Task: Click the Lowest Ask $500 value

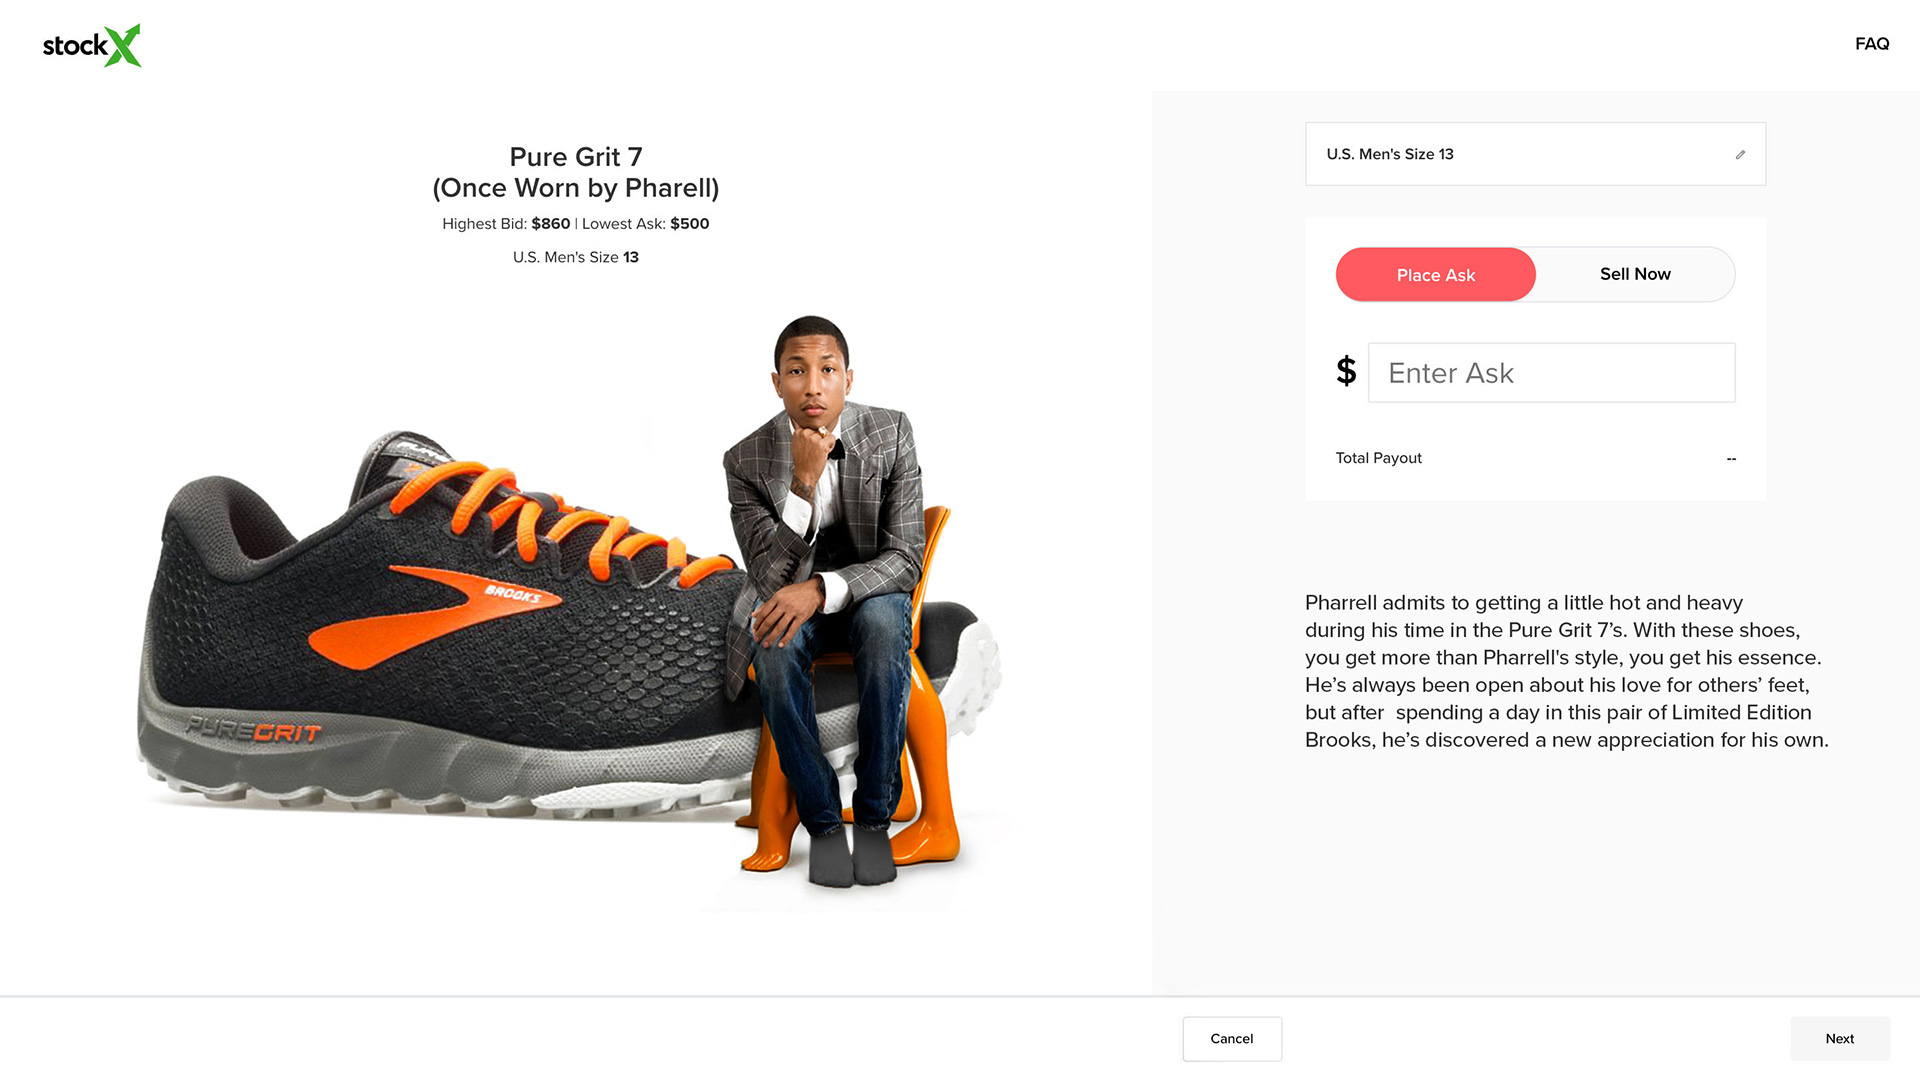Action: click(x=689, y=224)
